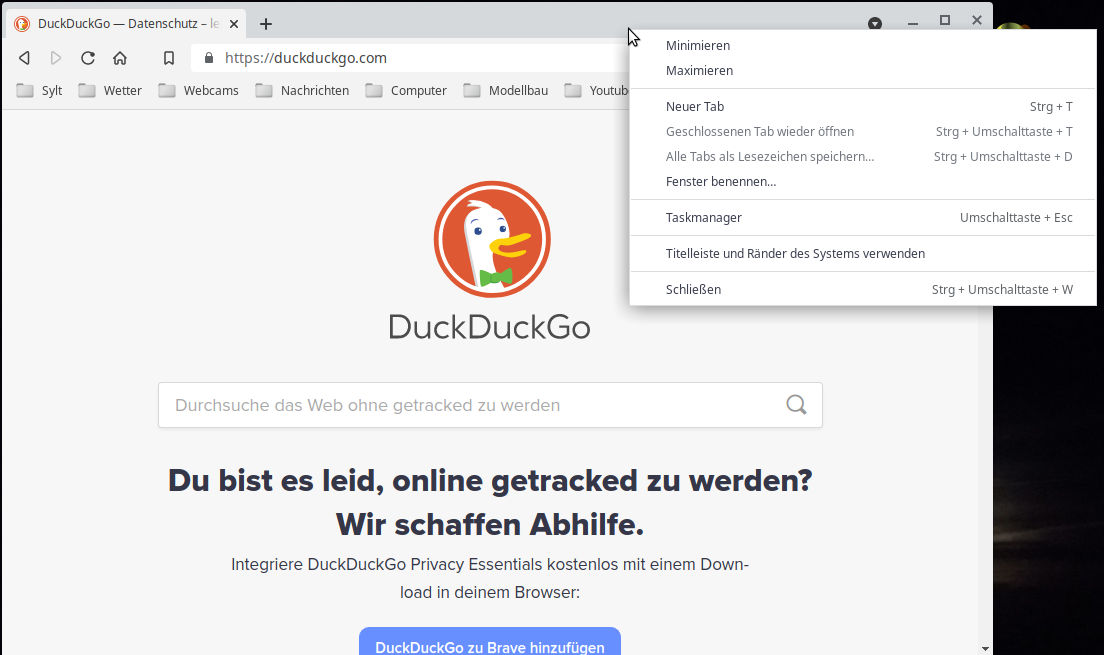
Task: Toggle Titelleiste und Ränder des Systems verwenden
Action: click(x=862, y=254)
